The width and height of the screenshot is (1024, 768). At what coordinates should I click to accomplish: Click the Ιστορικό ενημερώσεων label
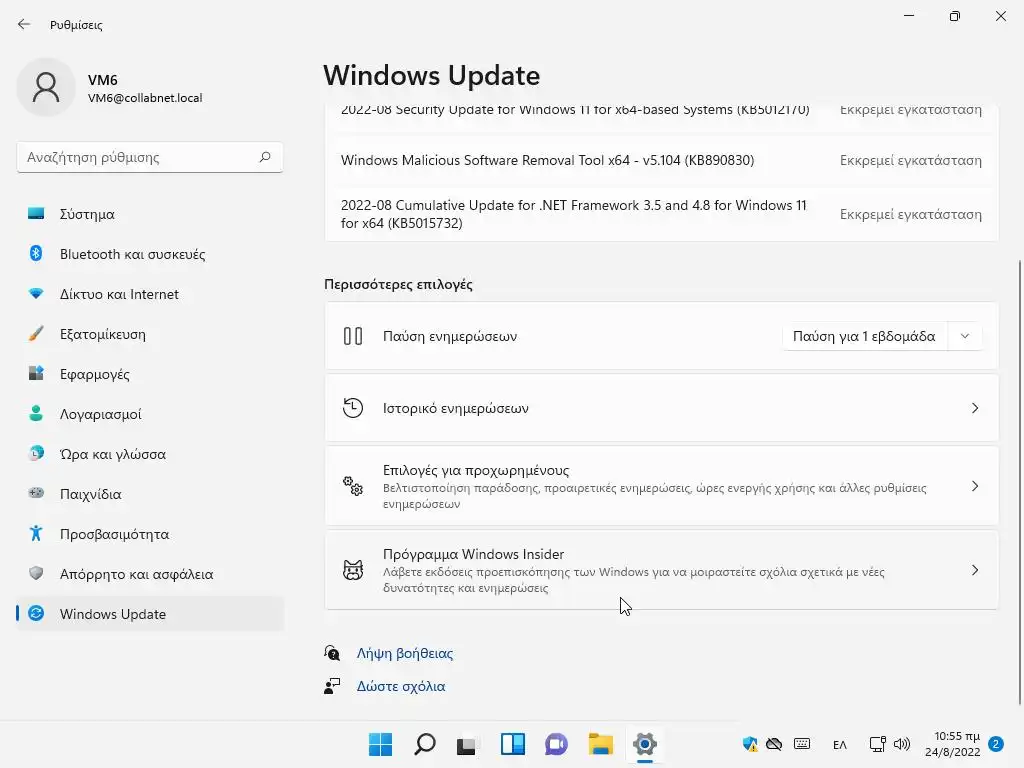click(456, 408)
